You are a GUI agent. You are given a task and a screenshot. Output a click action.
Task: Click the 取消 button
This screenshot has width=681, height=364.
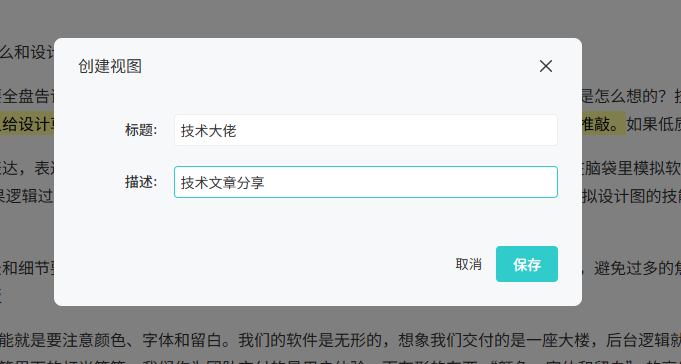468,264
